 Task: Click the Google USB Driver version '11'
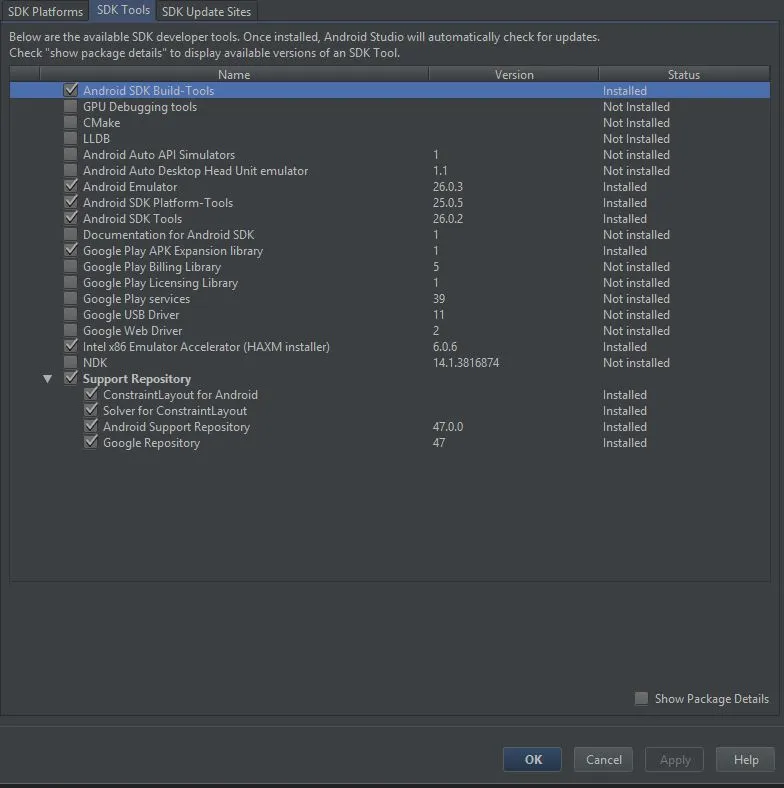(x=438, y=315)
